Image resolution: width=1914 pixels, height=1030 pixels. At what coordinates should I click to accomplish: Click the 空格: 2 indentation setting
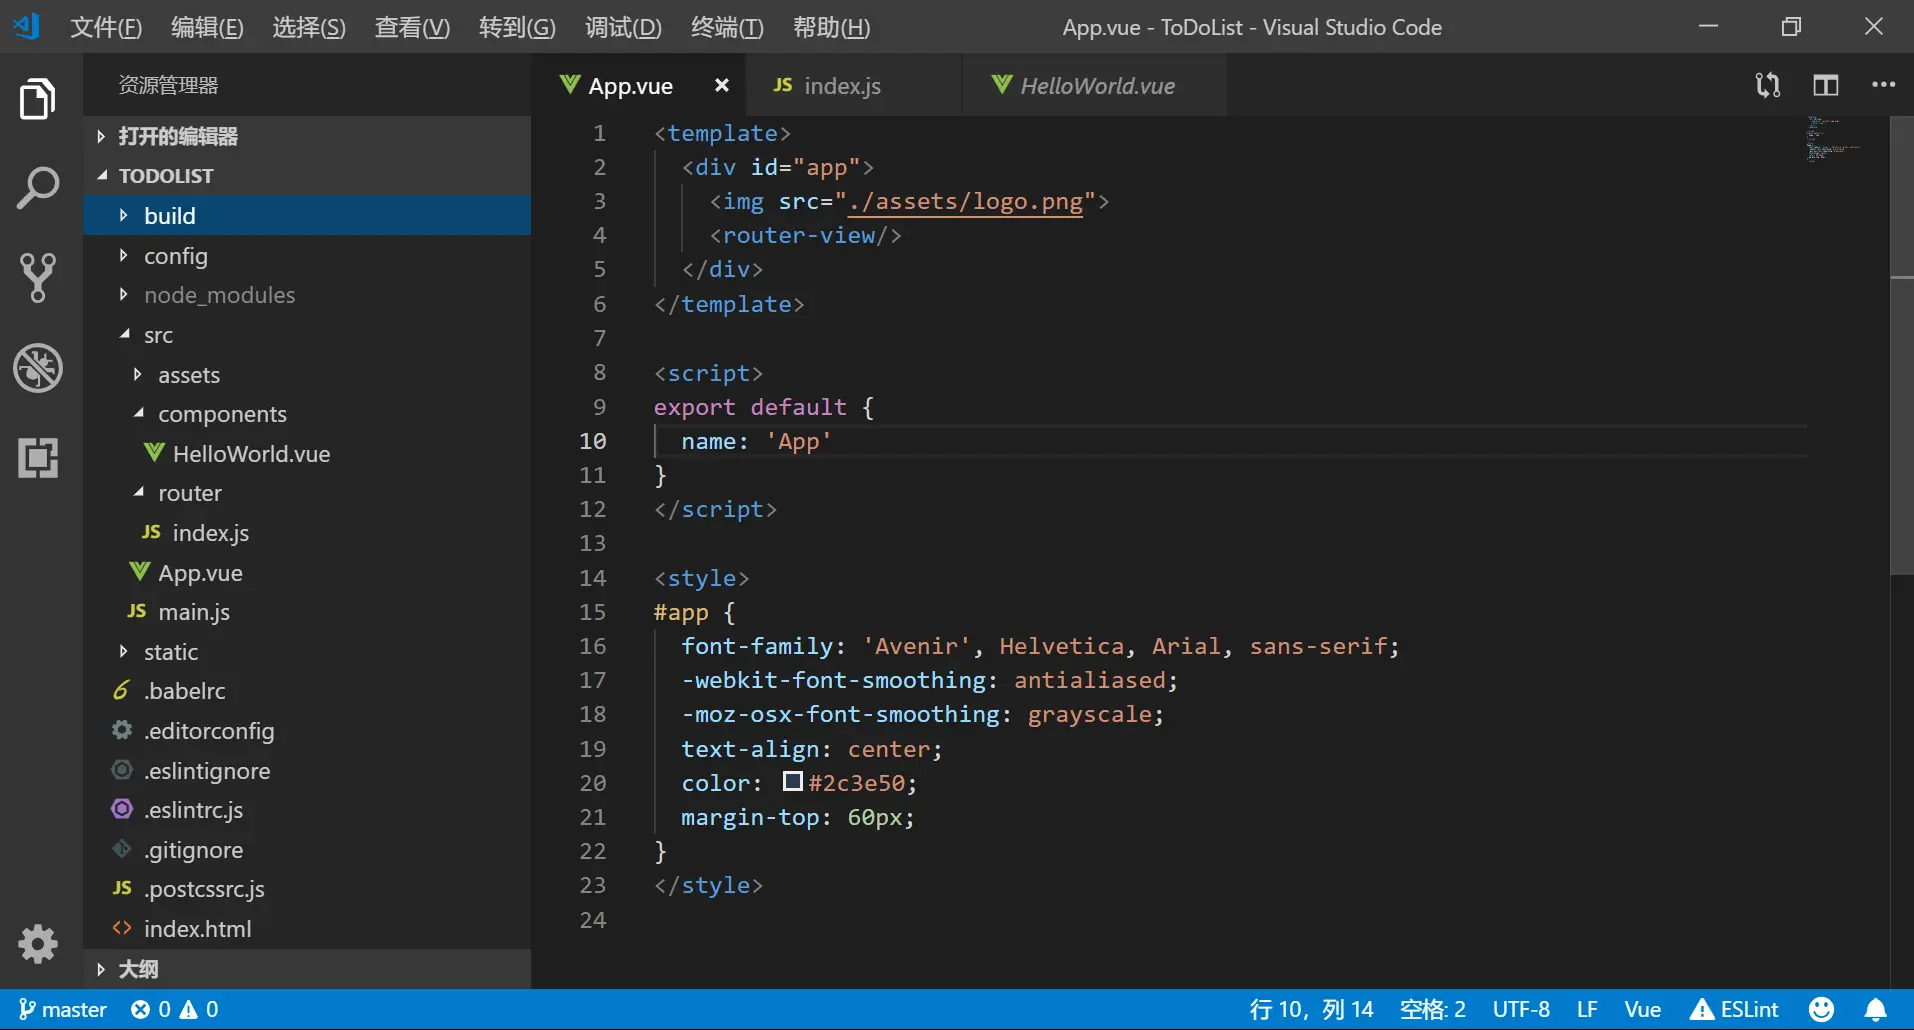pyautogui.click(x=1432, y=1010)
